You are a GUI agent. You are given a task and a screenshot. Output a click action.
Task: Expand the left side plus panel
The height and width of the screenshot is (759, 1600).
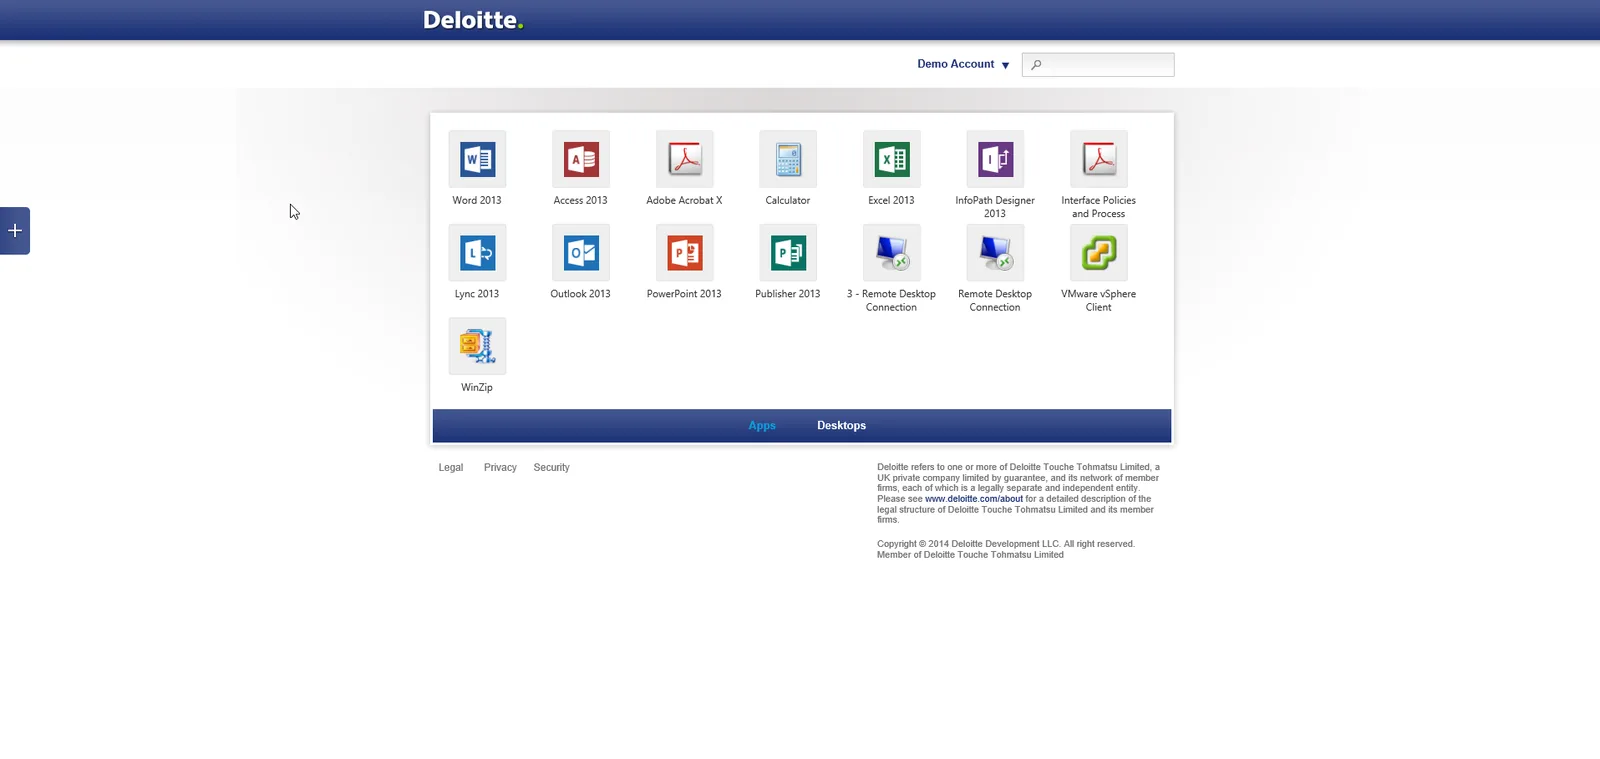click(15, 231)
